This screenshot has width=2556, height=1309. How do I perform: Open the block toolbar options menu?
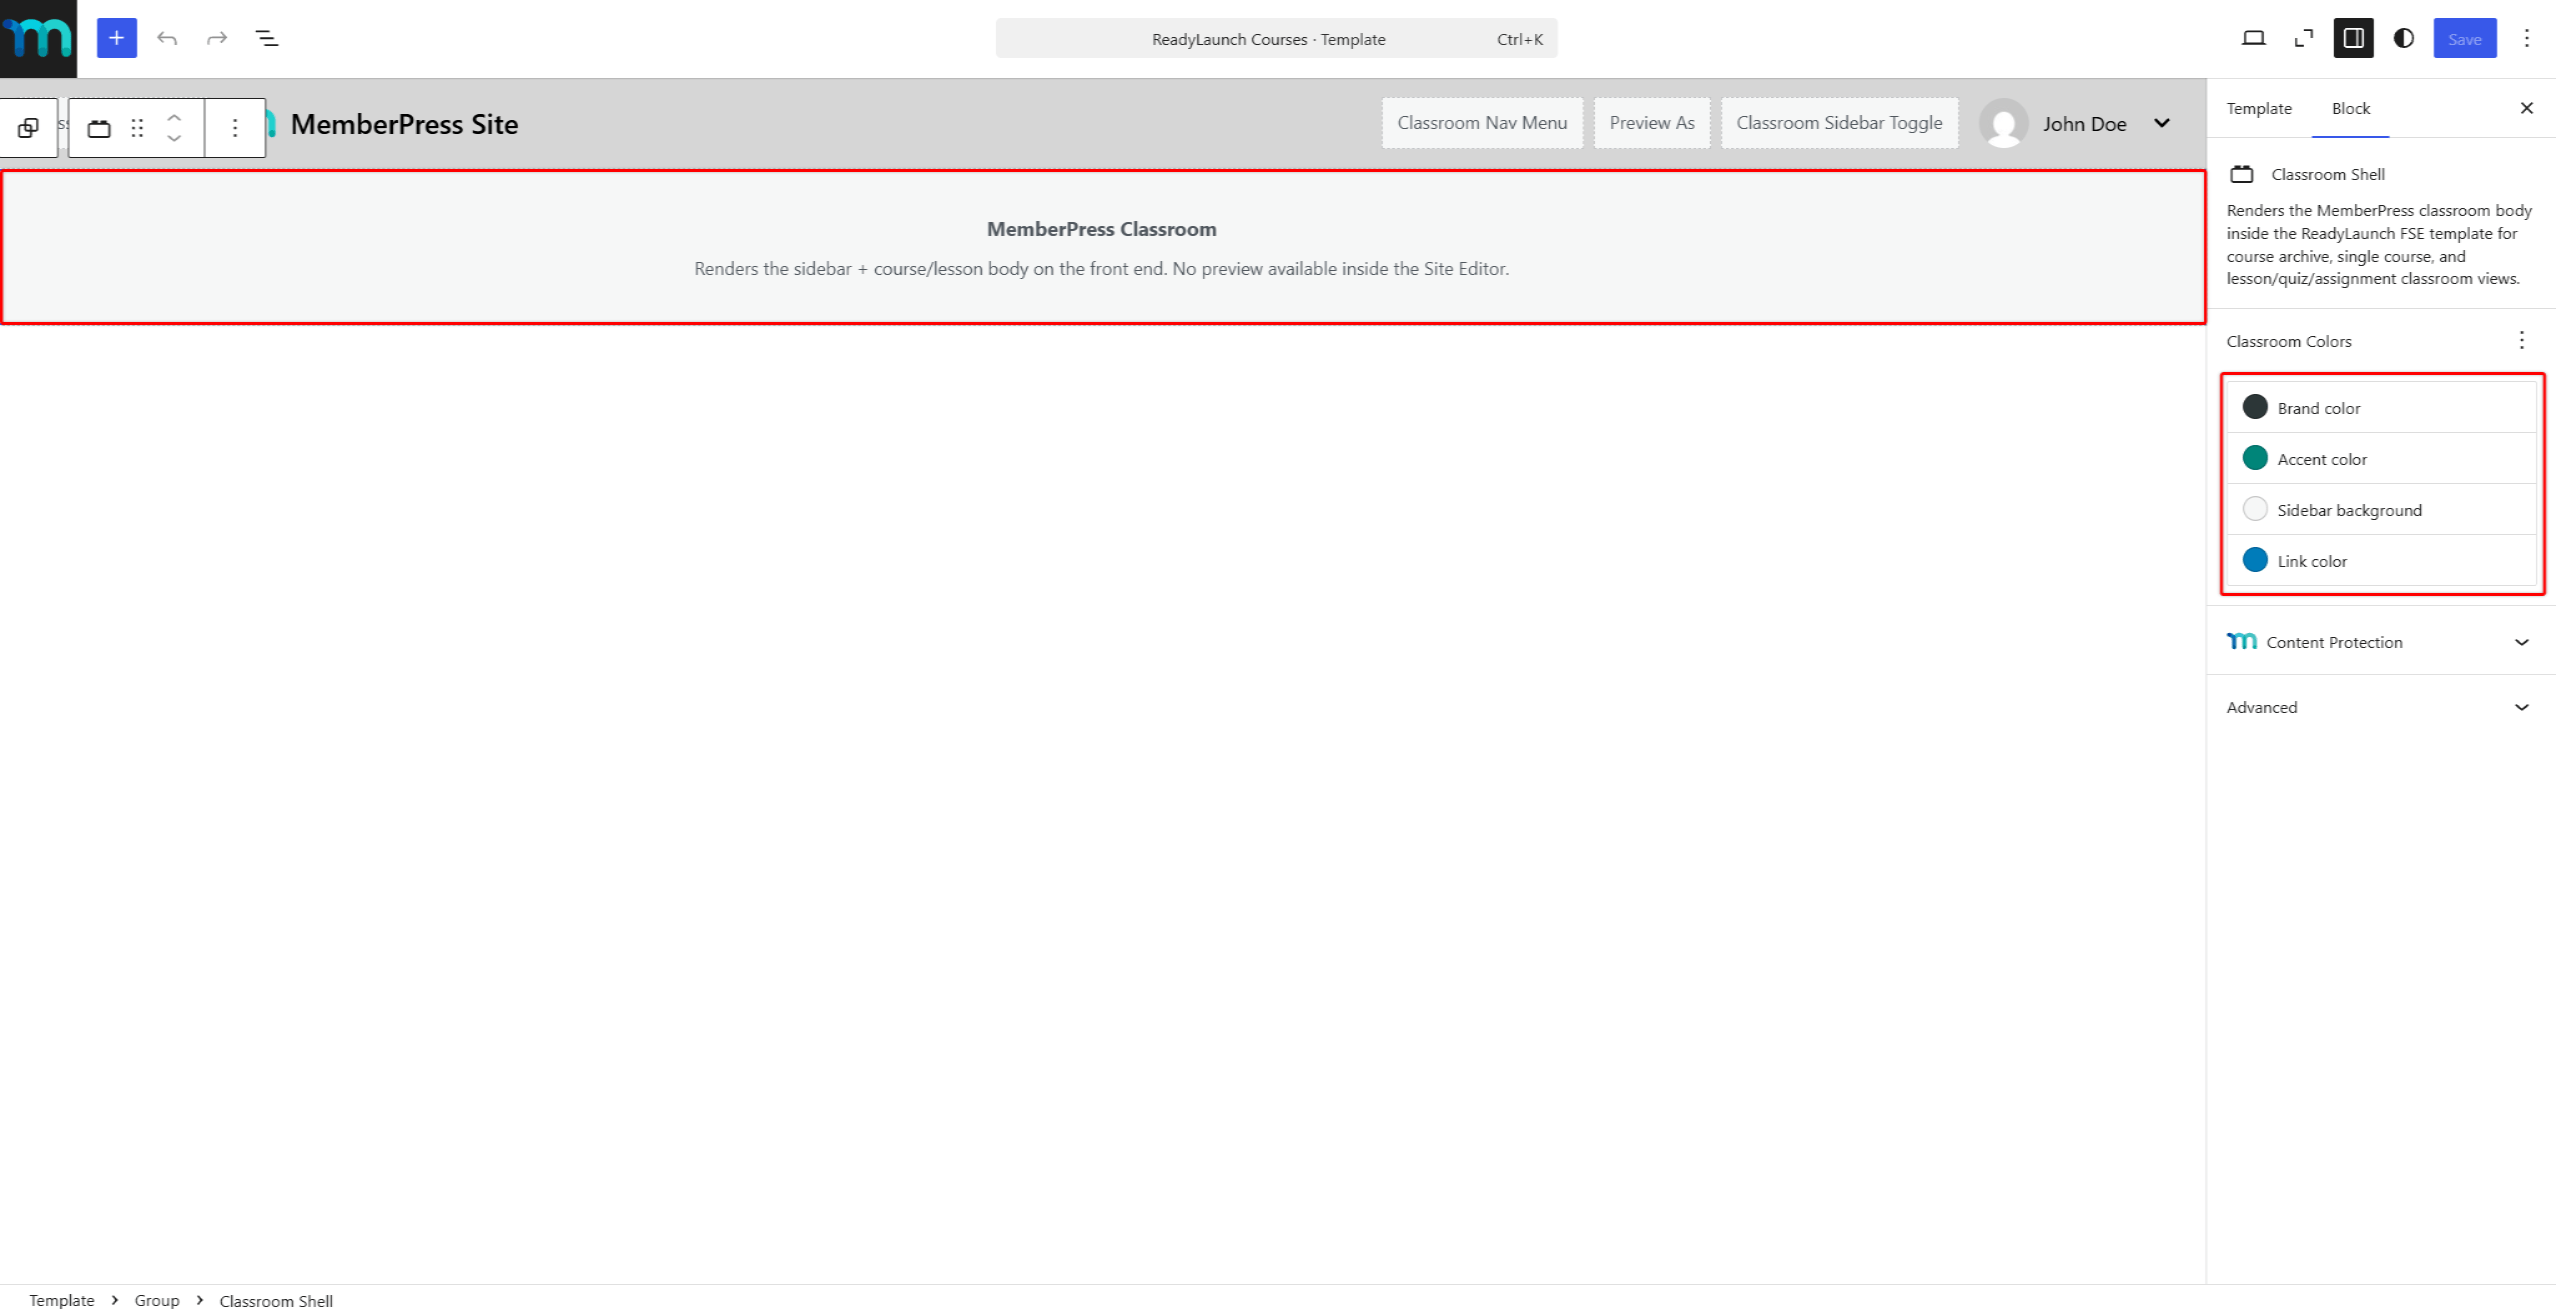[x=235, y=128]
